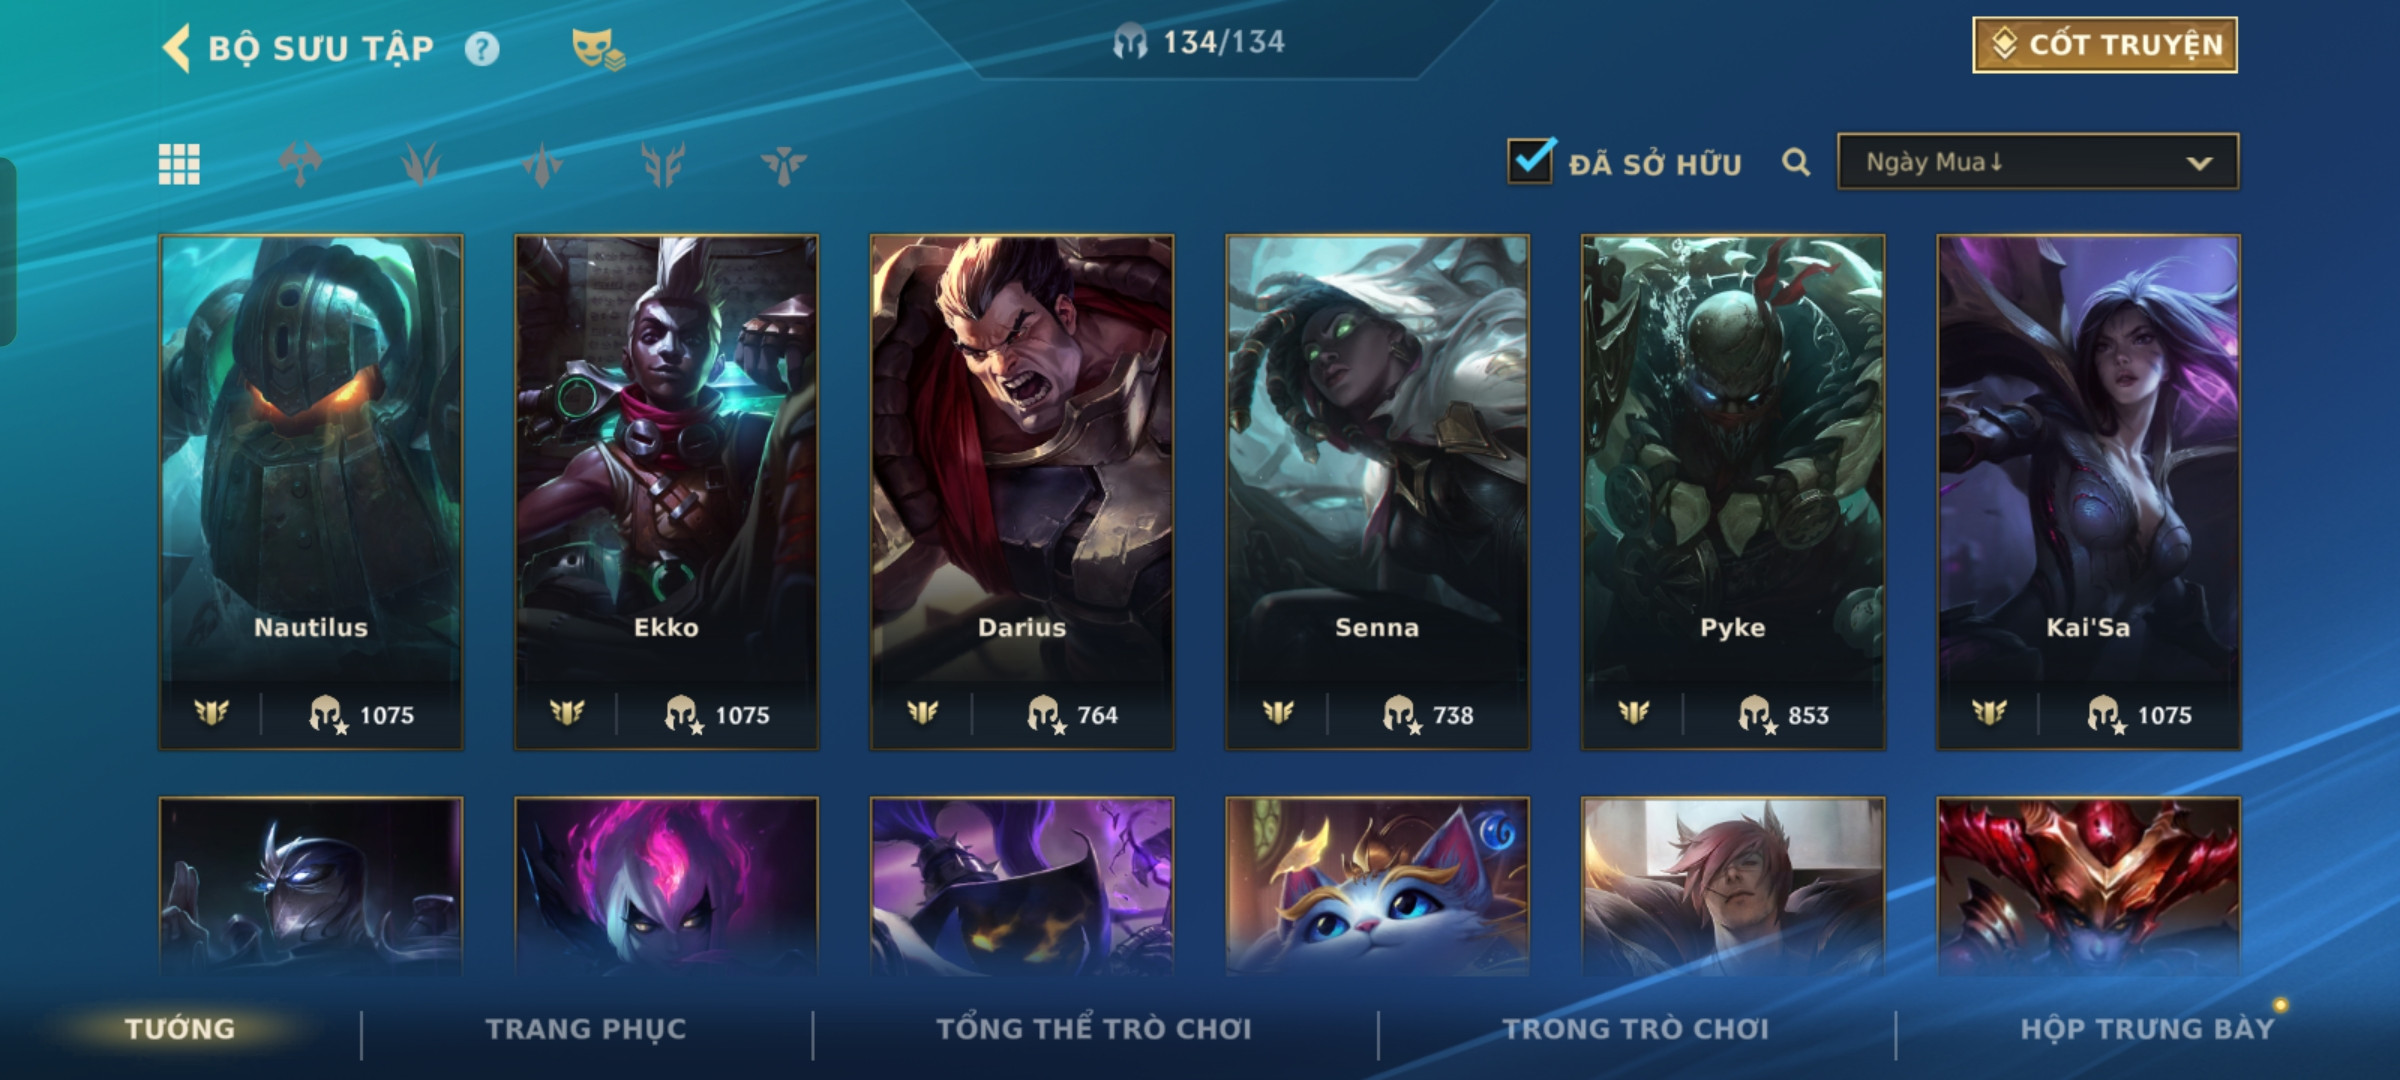2400x1080 pixels.
Task: Uncheck the Đã Sở Hữu checkbox
Action: click(1531, 160)
